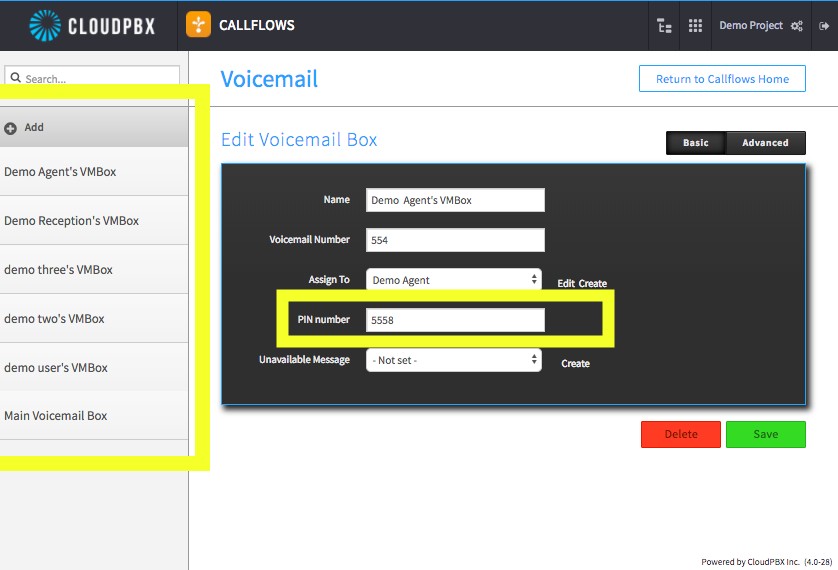
Task: Open the orange Callflows app icon
Action: click(198, 25)
